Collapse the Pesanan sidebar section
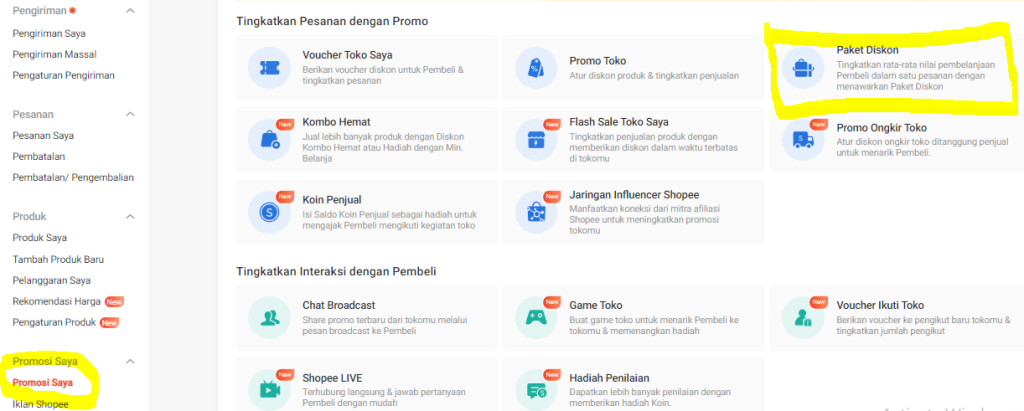 130,114
